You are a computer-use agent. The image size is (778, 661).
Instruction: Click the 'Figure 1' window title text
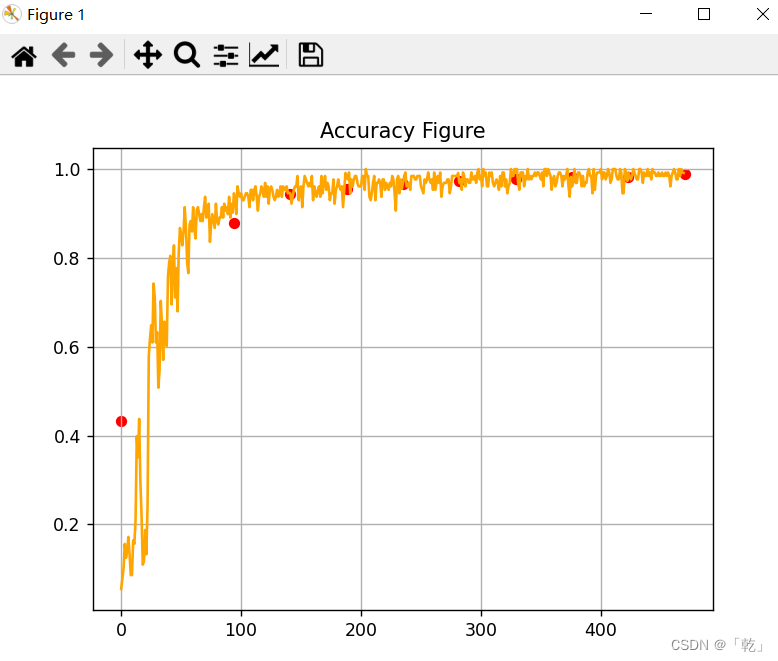tap(56, 15)
